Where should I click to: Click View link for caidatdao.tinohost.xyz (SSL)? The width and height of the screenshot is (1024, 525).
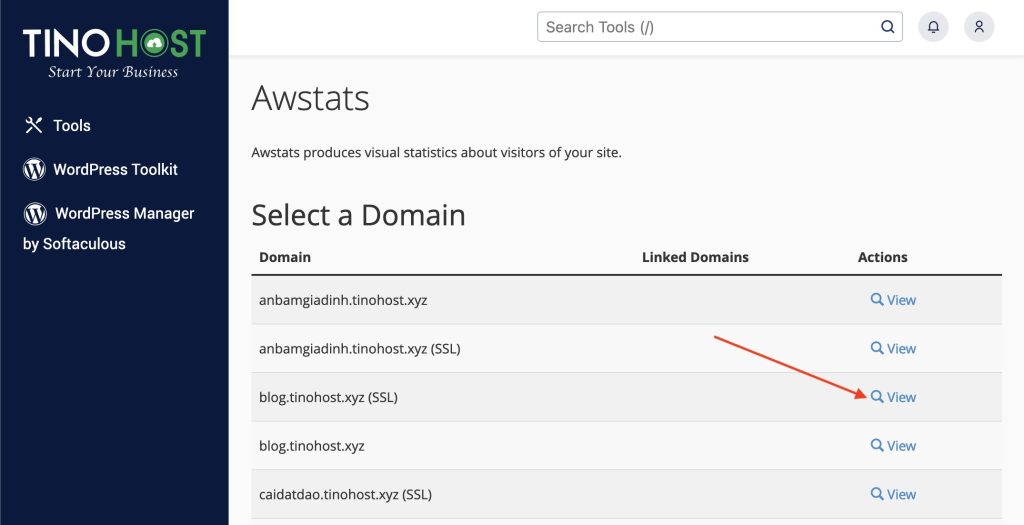pyautogui.click(x=893, y=494)
